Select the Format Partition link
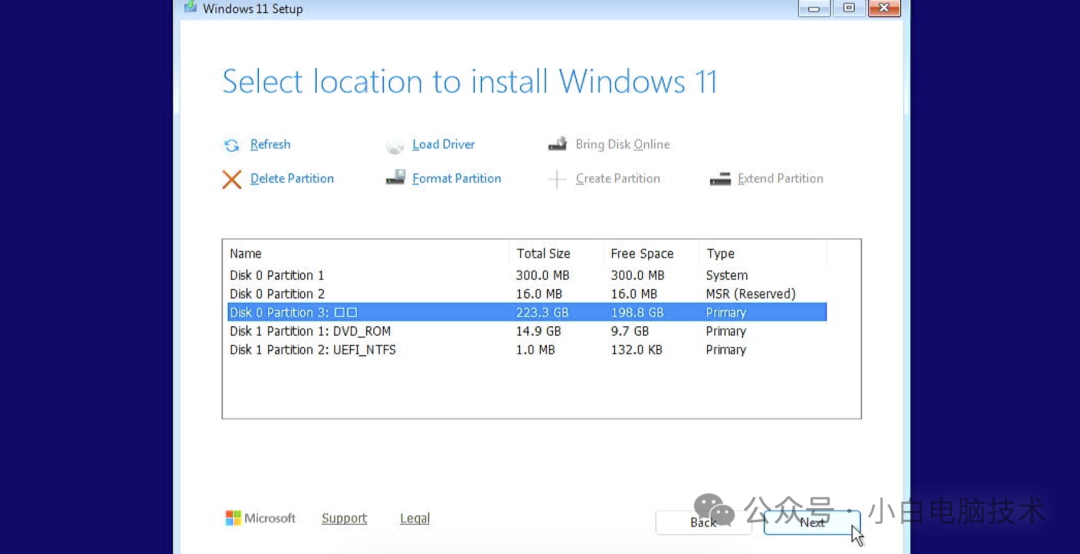 (x=457, y=178)
